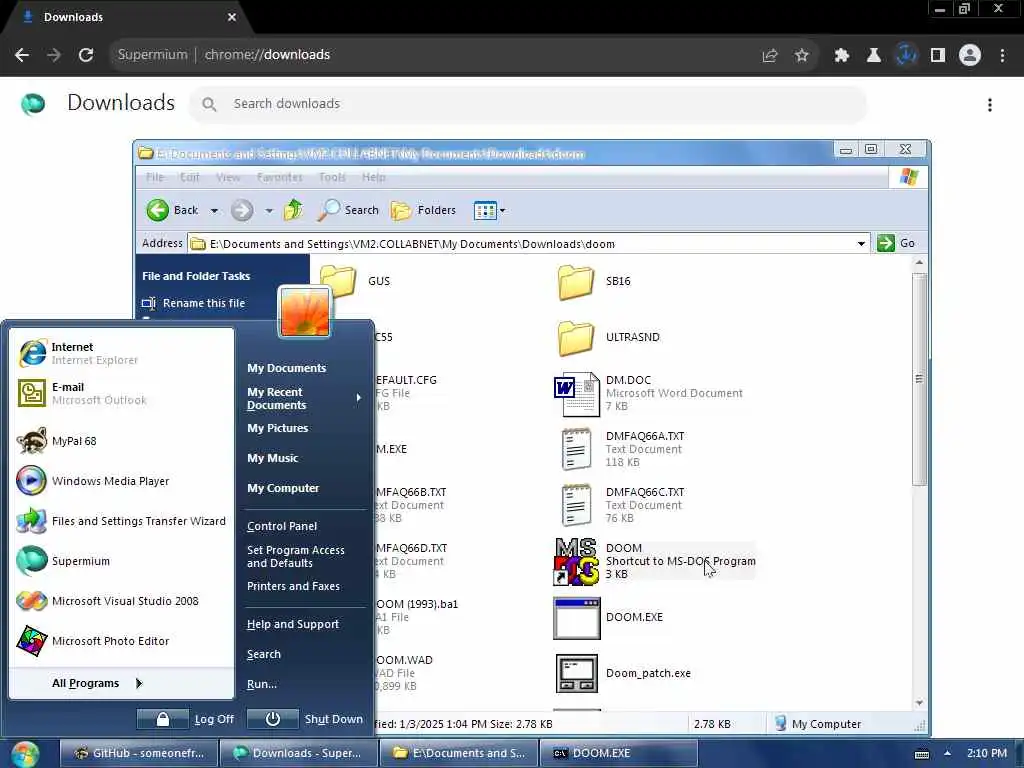Open Downloads page more actions menu
The image size is (1024, 768).
990,104
